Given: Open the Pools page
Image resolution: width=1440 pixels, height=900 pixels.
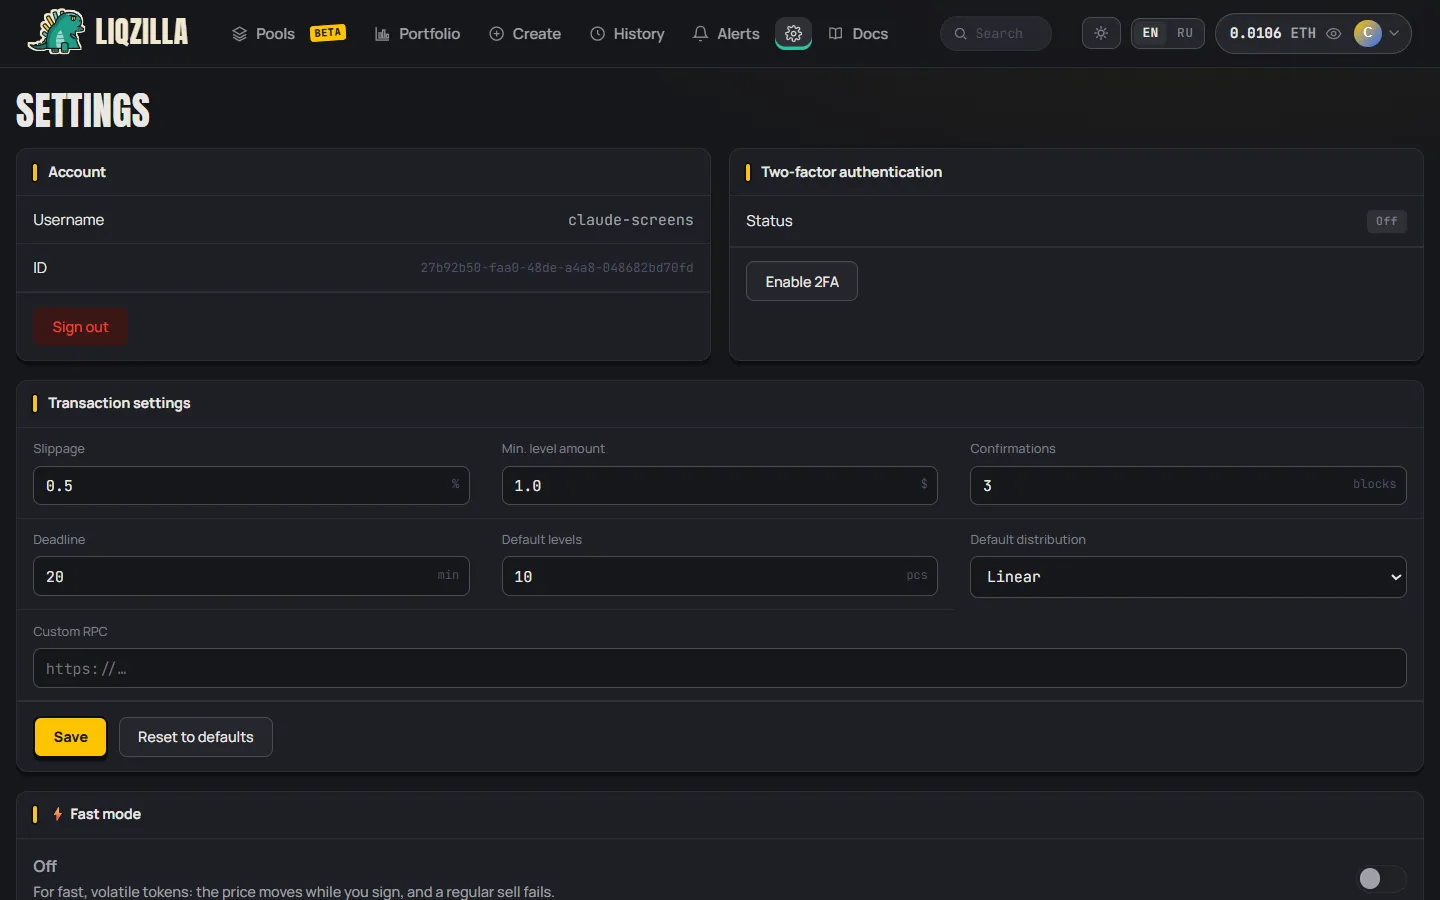Looking at the screenshot, I should 264,33.
